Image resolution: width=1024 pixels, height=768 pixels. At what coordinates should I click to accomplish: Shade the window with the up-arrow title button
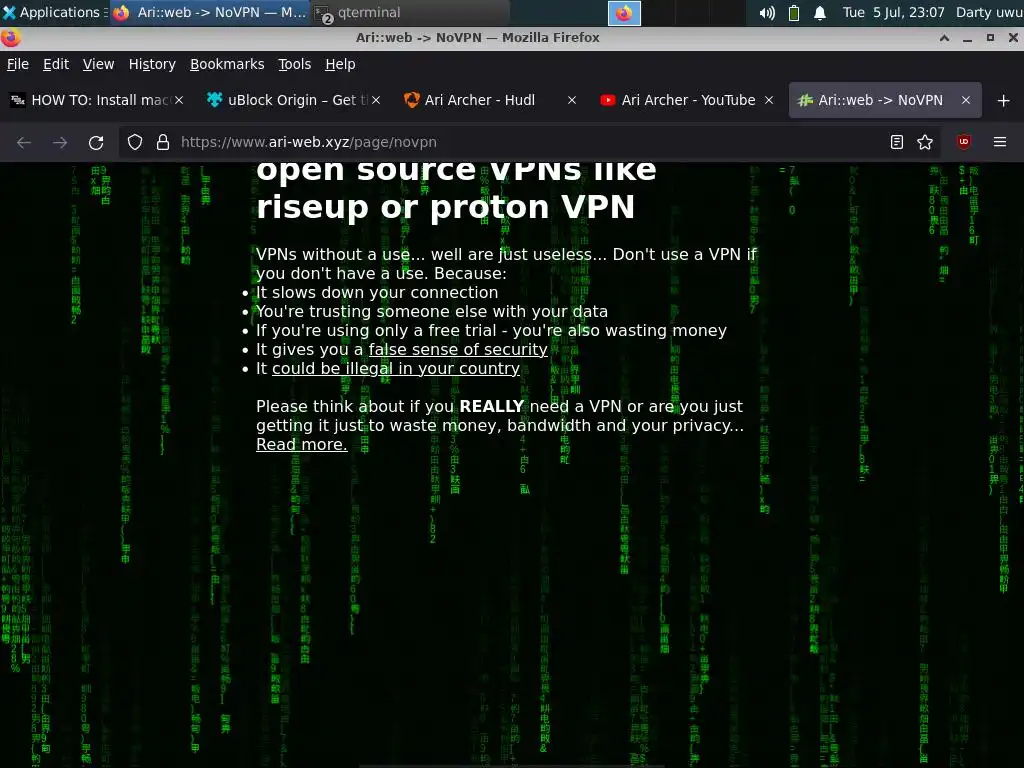coord(944,38)
